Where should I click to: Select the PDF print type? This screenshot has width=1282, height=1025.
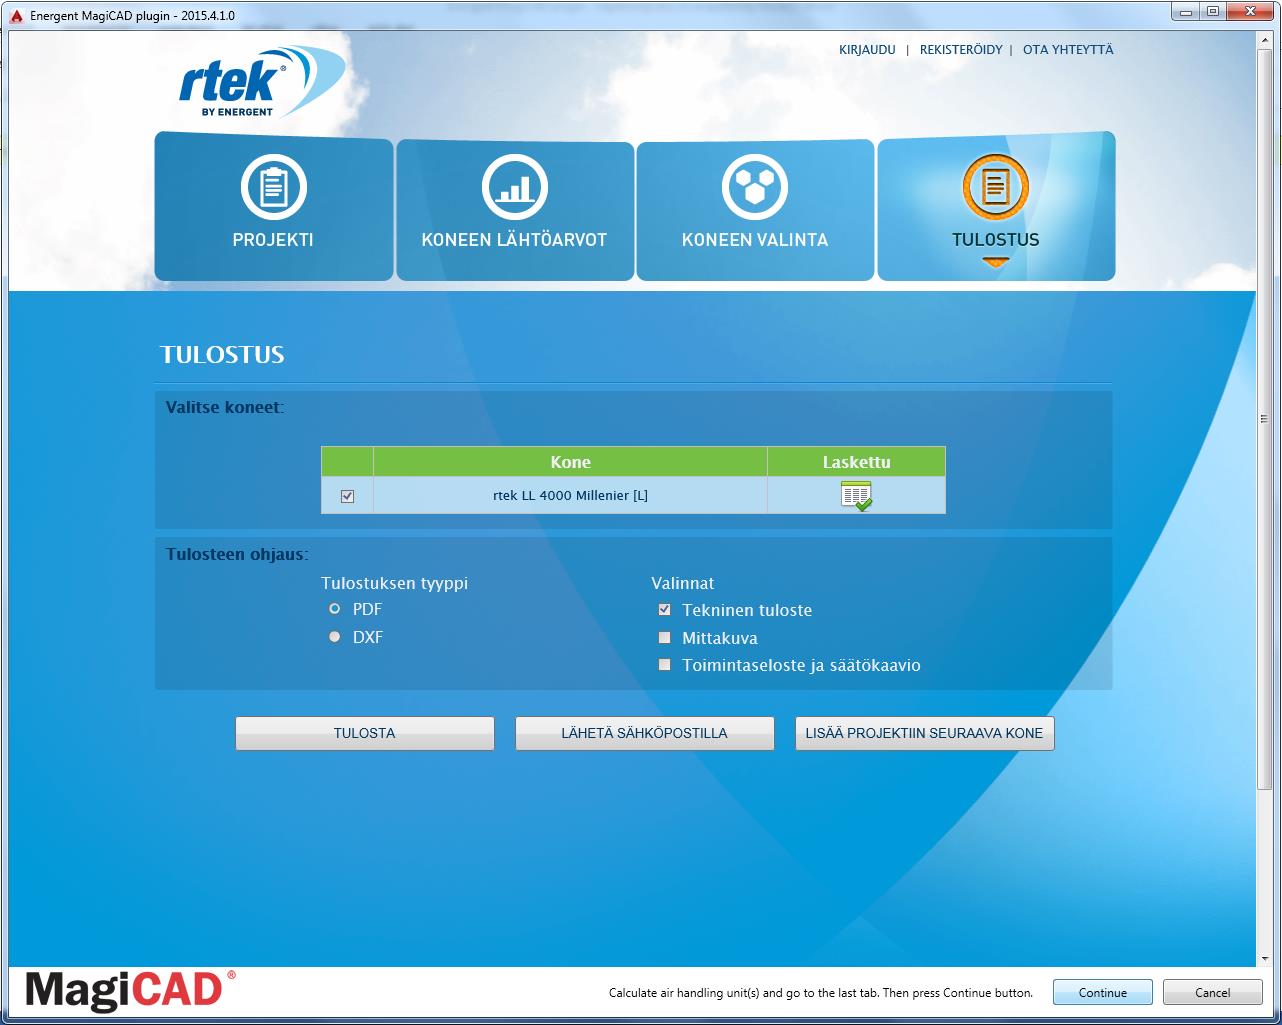pos(335,609)
